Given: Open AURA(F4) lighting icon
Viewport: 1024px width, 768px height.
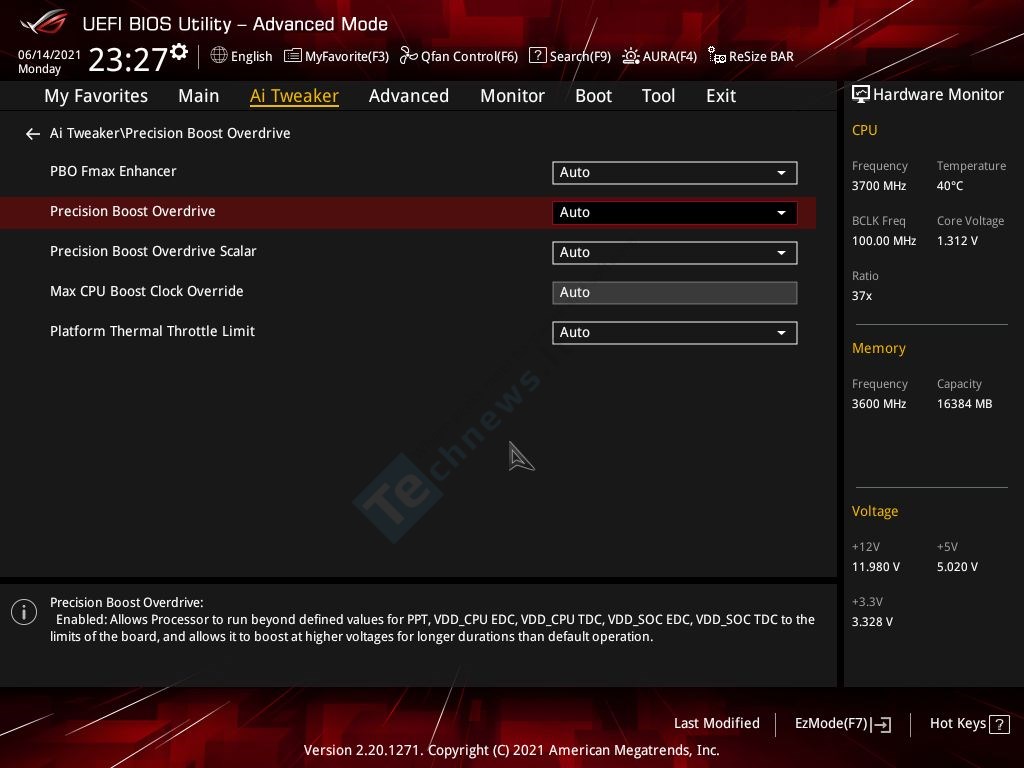Looking at the screenshot, I should click(630, 56).
